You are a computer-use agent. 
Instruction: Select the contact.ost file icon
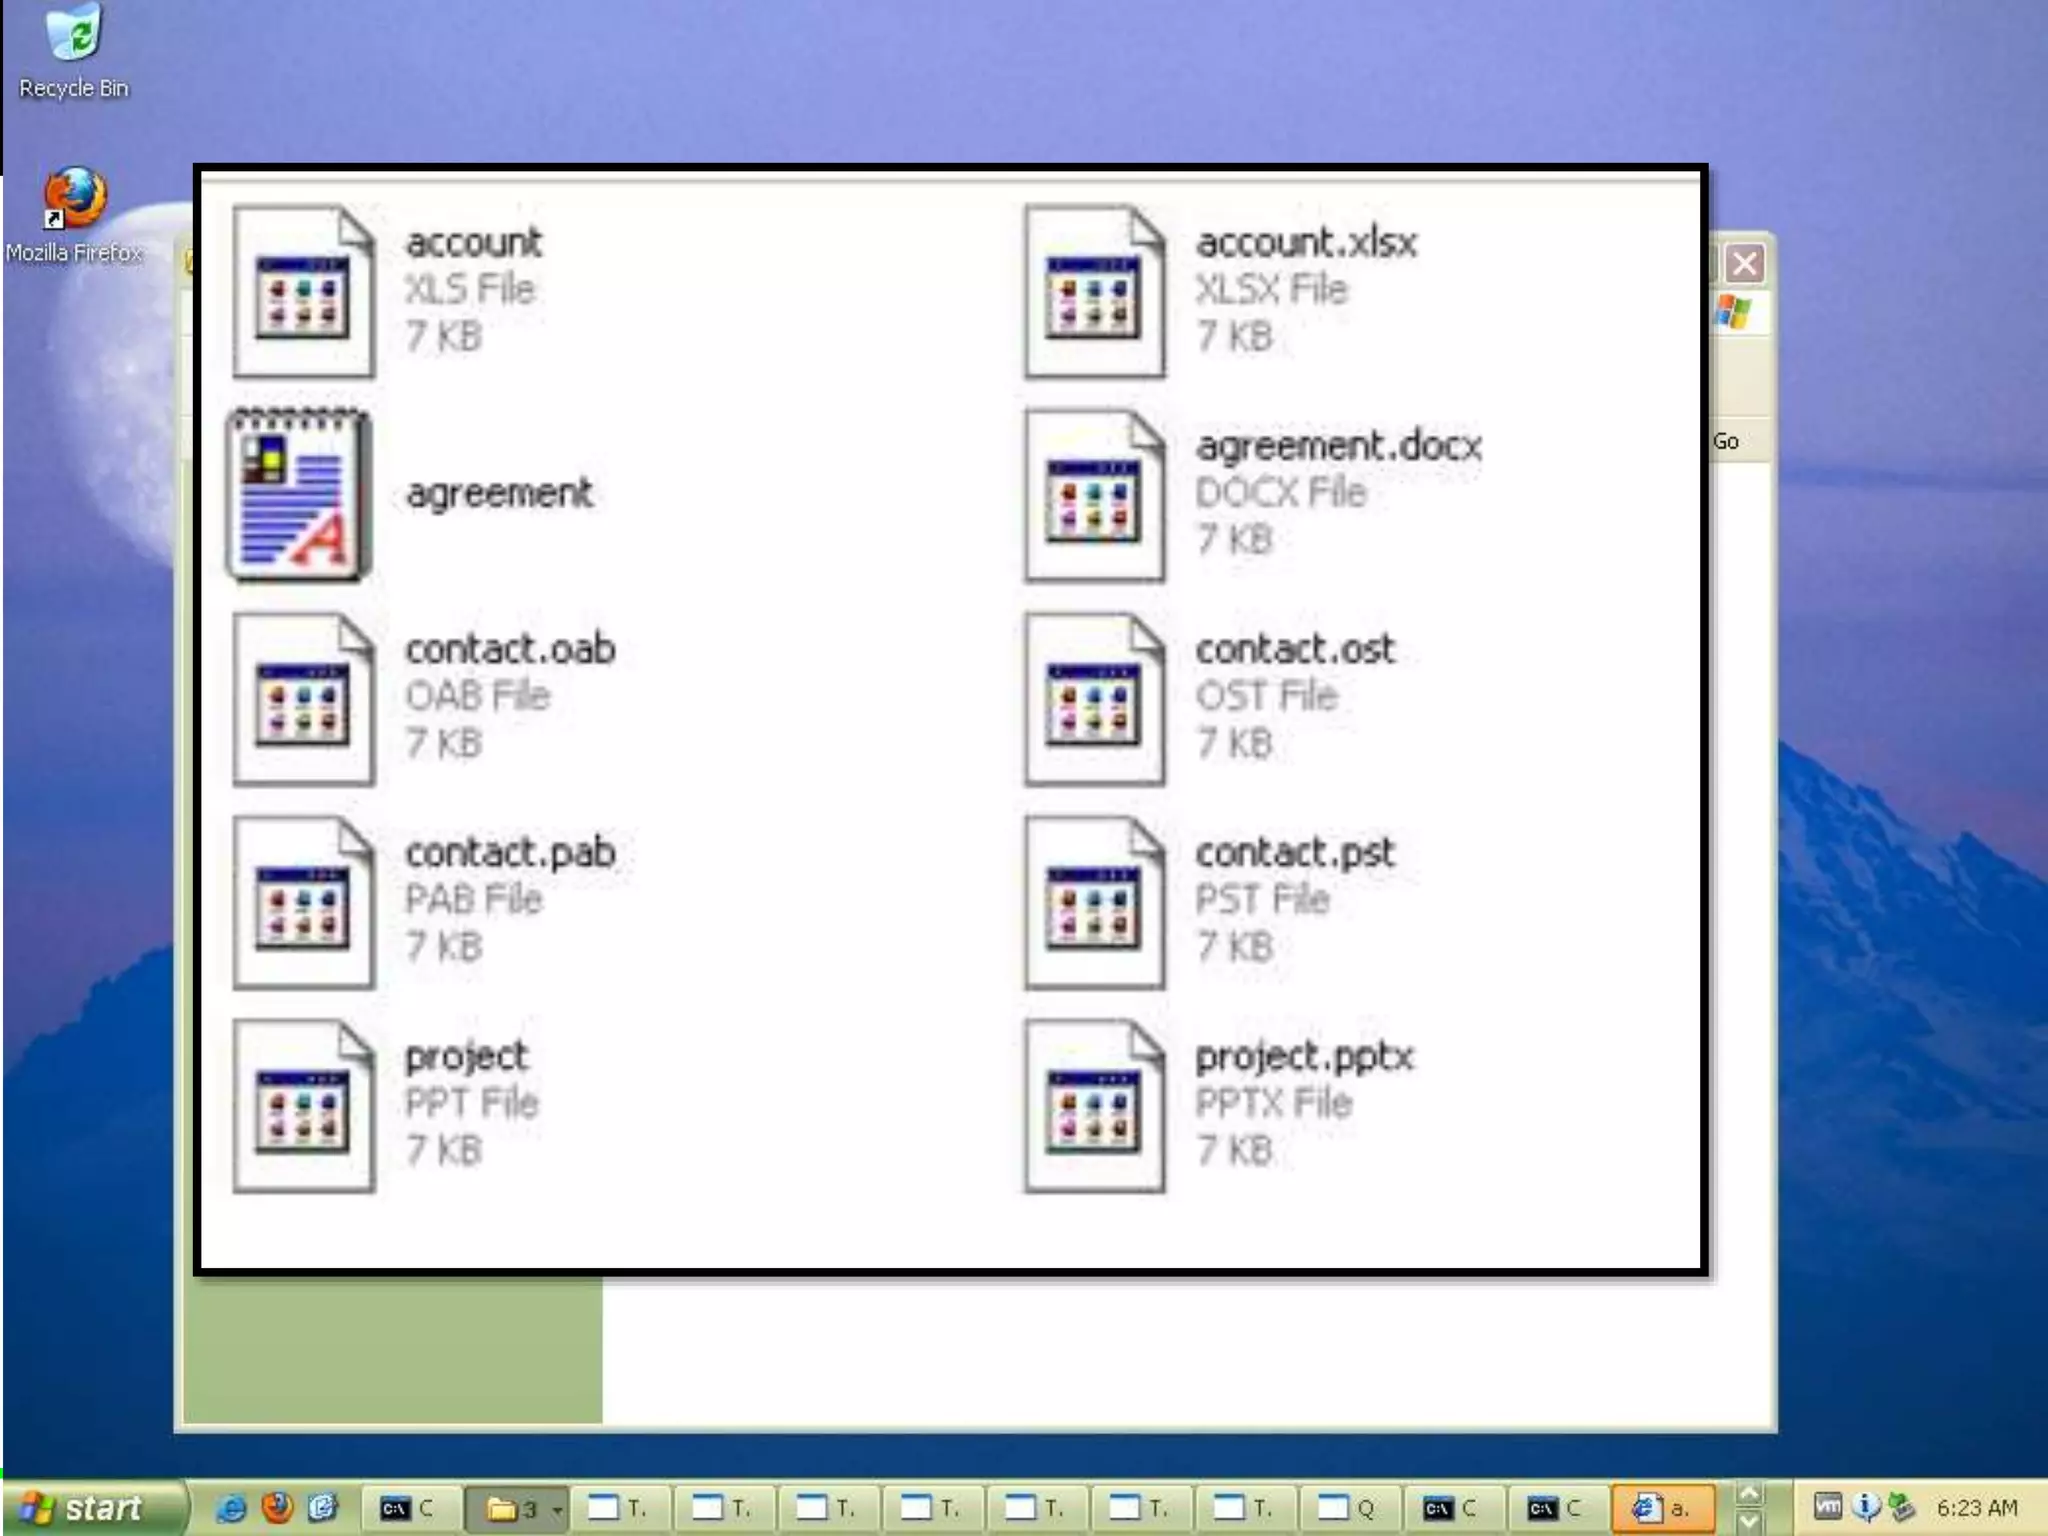[1094, 699]
